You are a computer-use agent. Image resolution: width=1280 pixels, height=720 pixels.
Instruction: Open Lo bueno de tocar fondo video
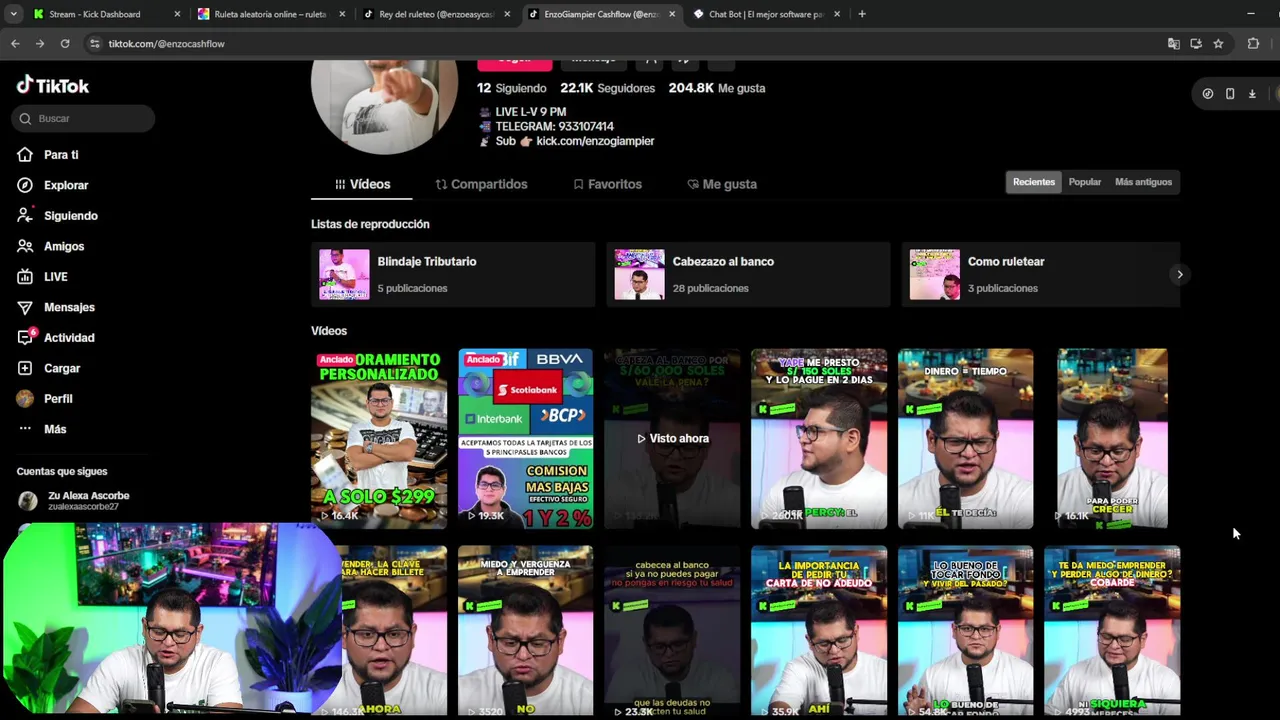click(965, 631)
